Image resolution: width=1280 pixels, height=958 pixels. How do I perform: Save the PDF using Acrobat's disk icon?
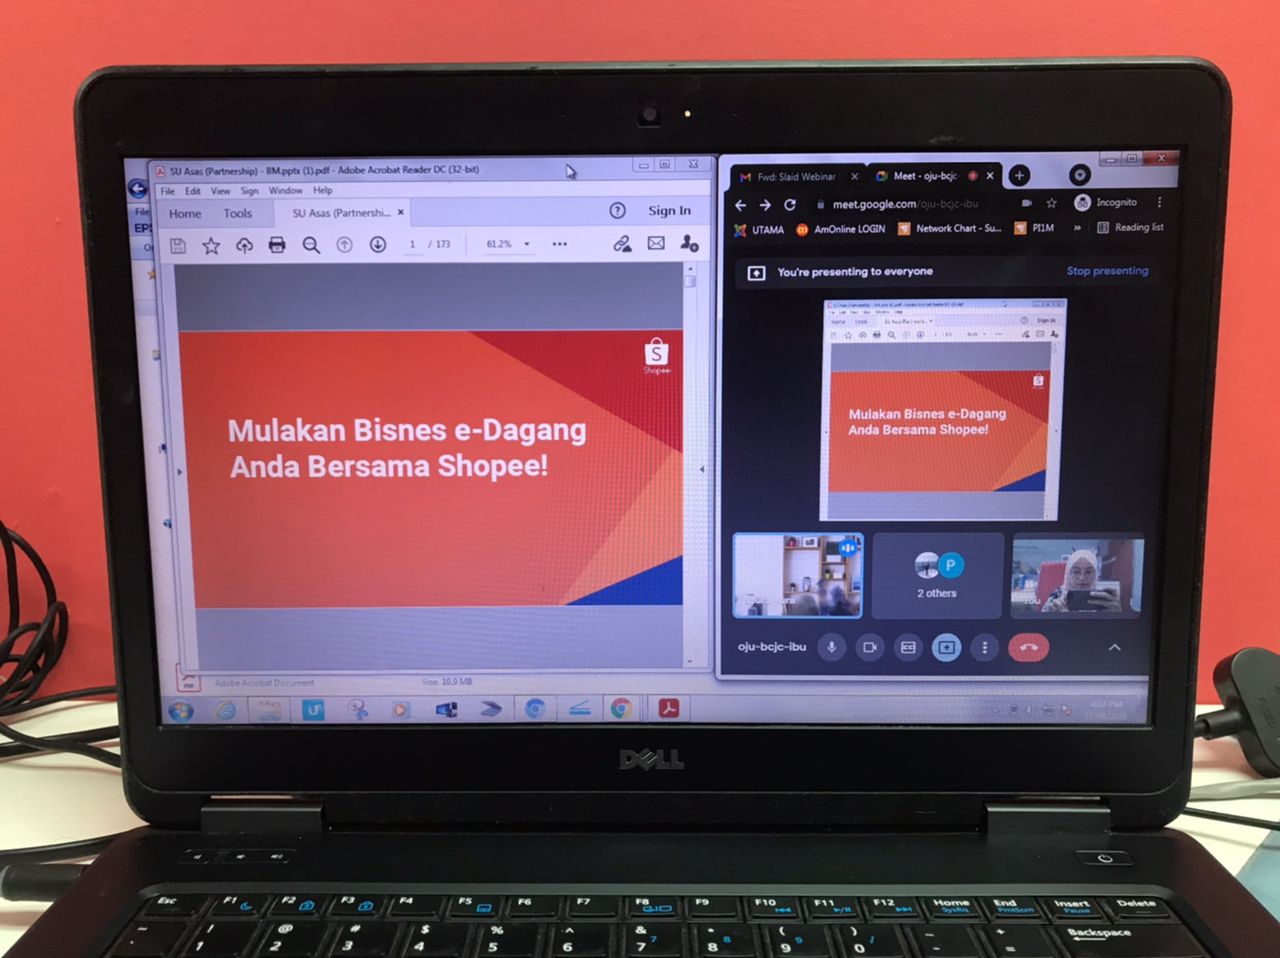click(x=178, y=246)
